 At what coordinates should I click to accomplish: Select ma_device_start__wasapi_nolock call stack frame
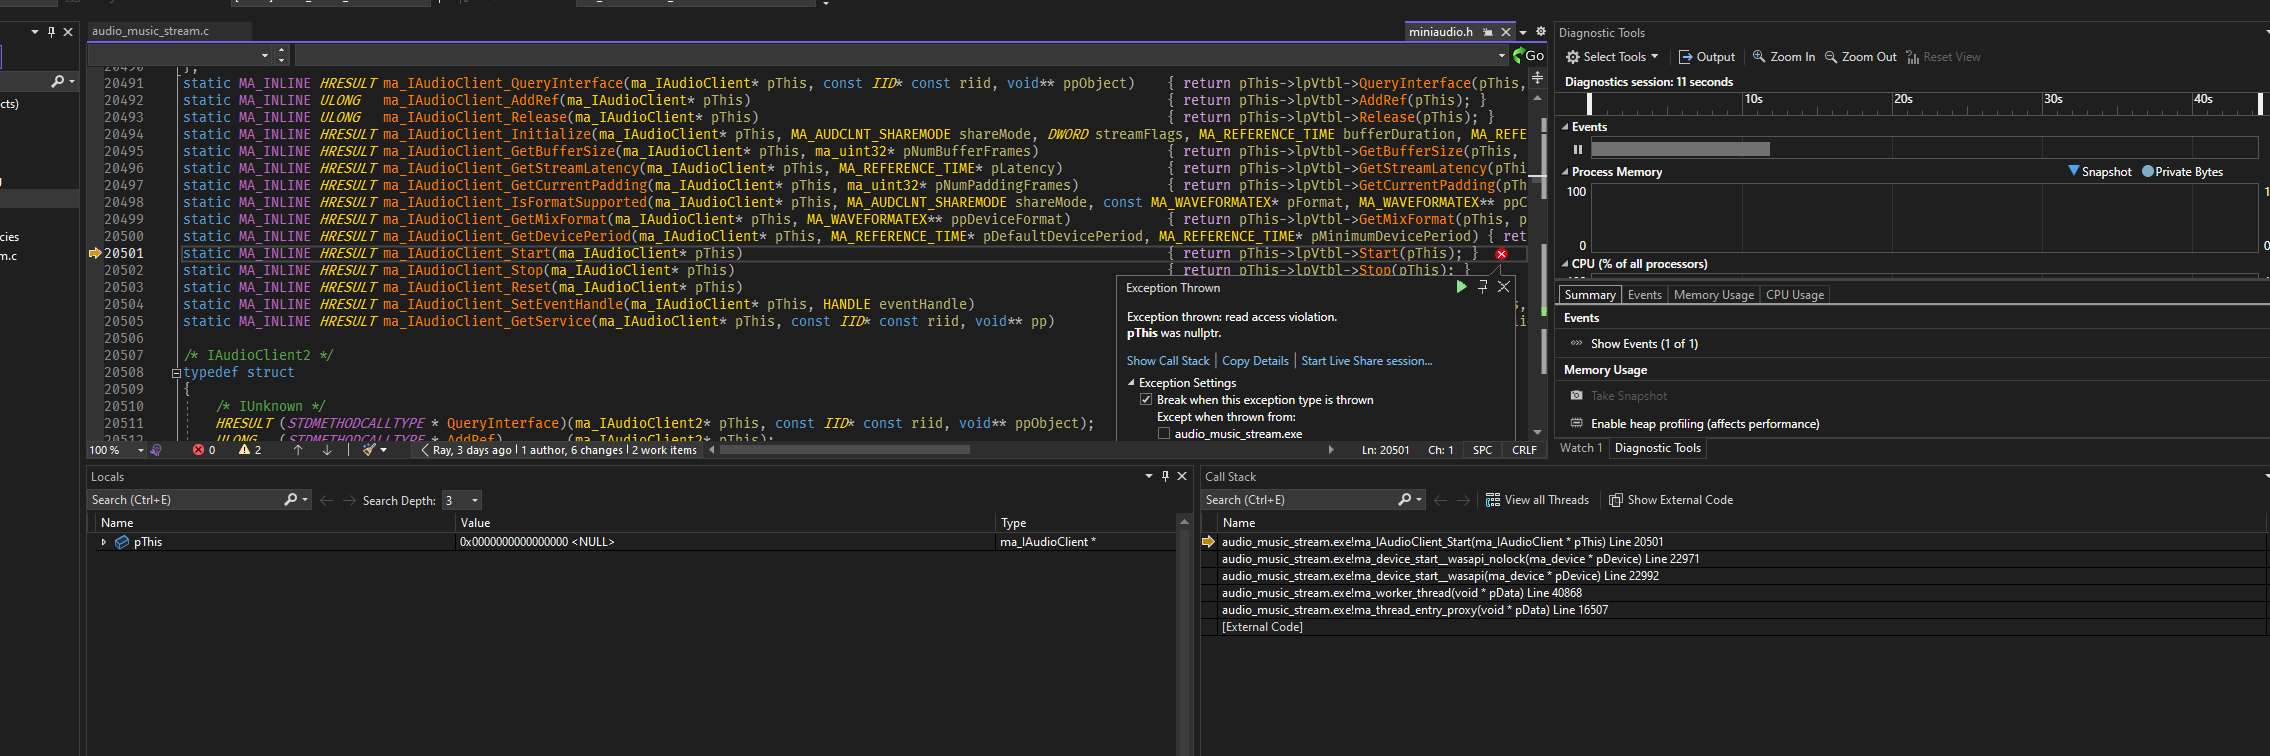[1460, 559]
